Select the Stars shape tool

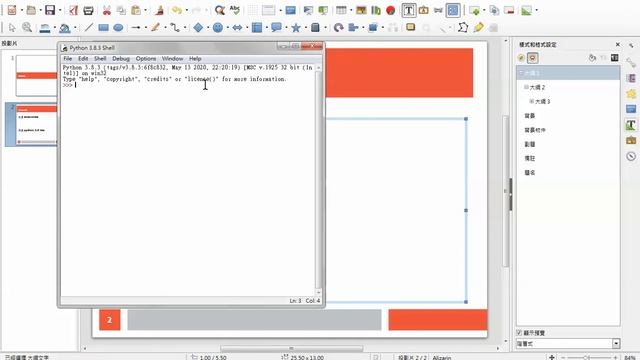pos(296,27)
